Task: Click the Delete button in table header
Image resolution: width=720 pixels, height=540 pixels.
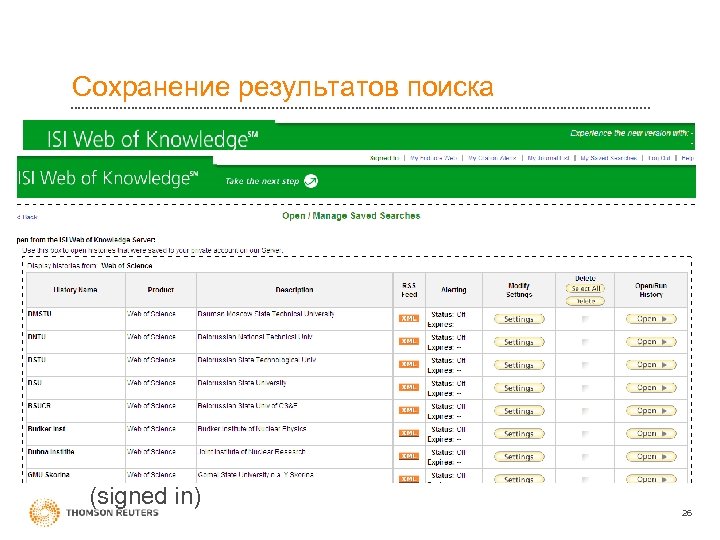Action: [x=585, y=301]
